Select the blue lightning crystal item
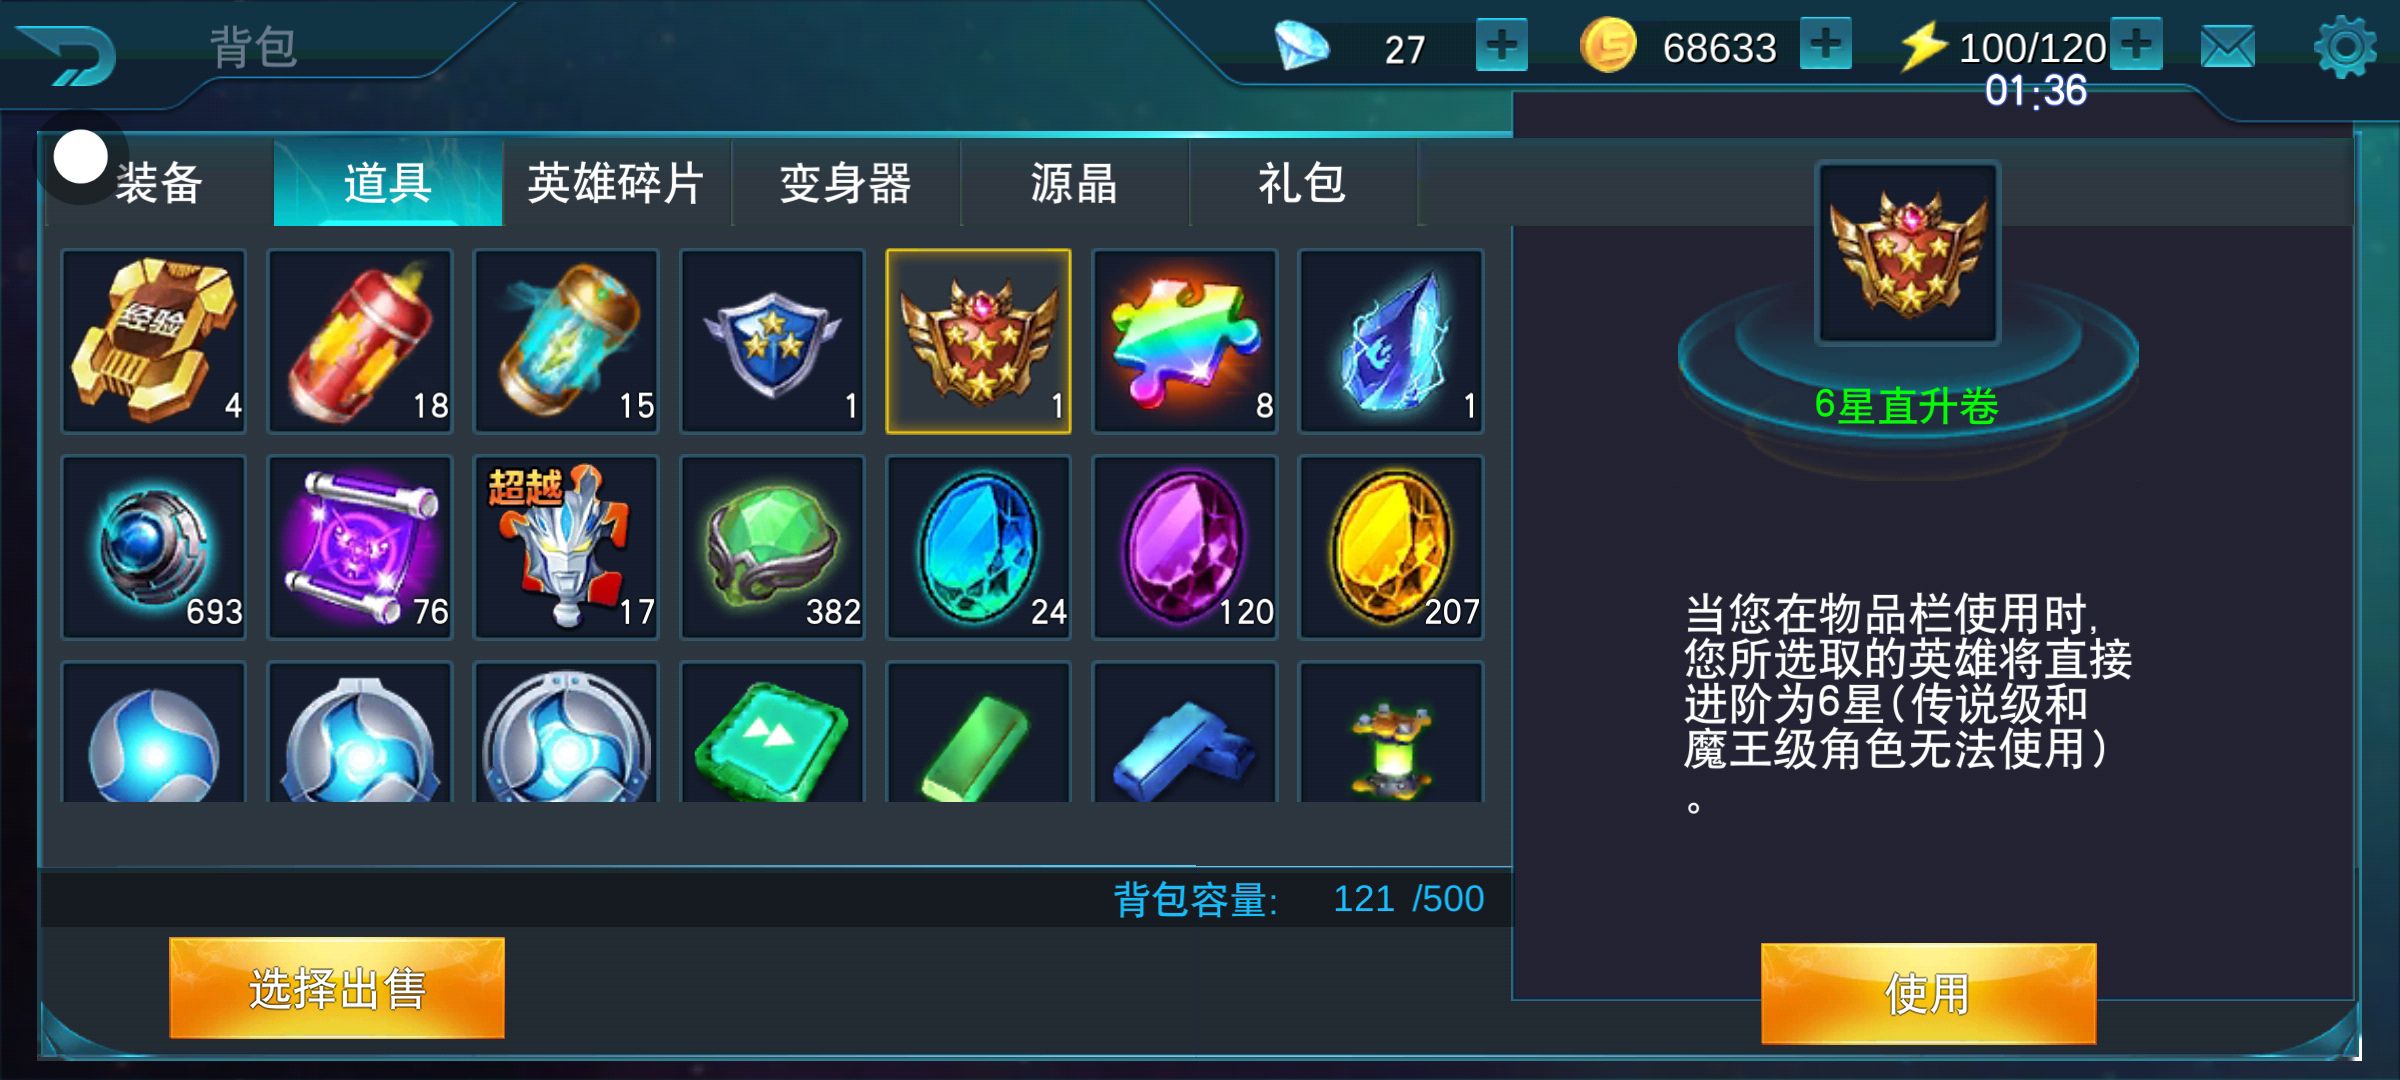The image size is (2400, 1080). click(1390, 341)
